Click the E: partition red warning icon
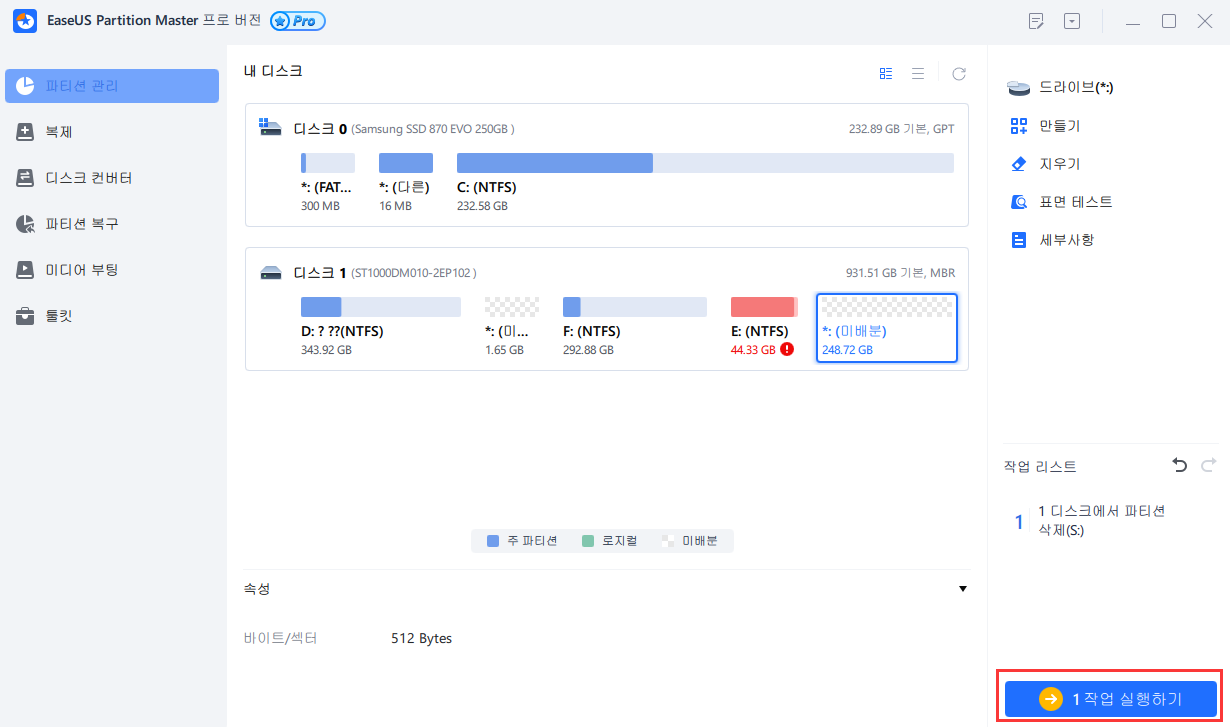Image resolution: width=1230 pixels, height=727 pixels. (787, 350)
